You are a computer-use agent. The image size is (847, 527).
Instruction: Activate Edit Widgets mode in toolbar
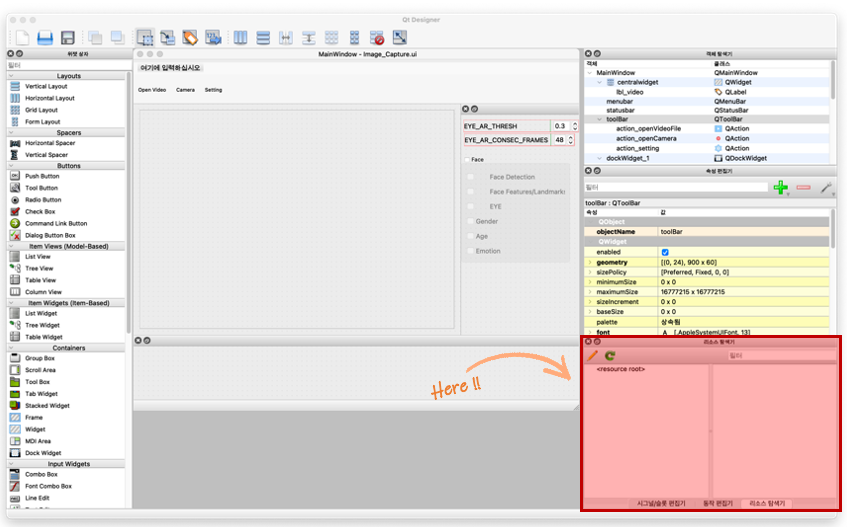point(145,37)
